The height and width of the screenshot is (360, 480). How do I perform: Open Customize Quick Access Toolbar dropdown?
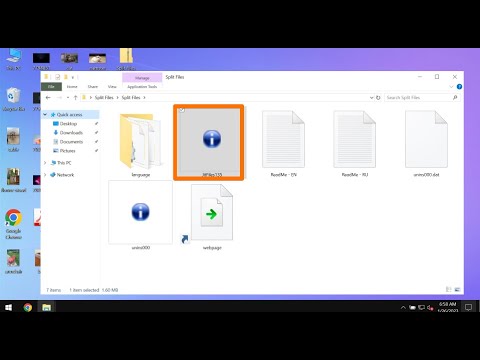point(73,77)
